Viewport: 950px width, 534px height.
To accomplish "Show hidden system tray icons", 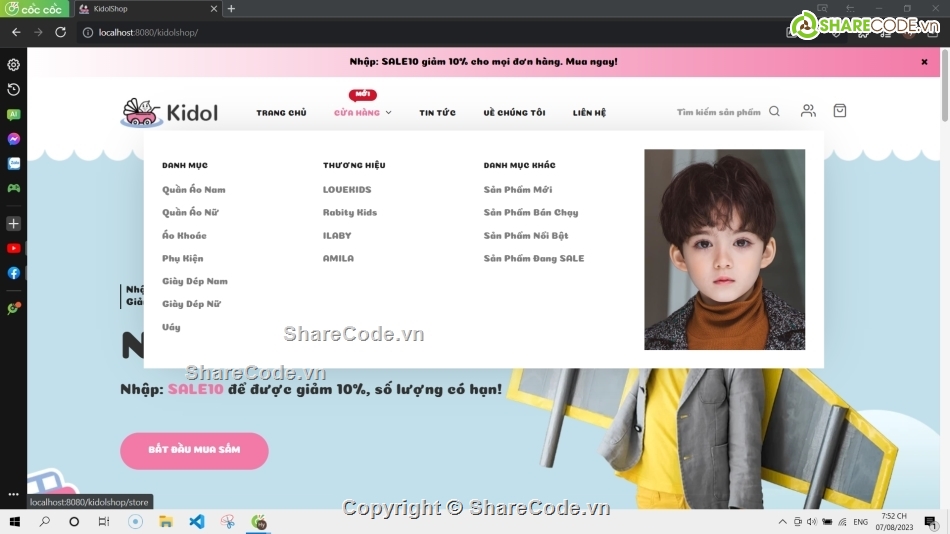I will pyautogui.click(x=782, y=522).
